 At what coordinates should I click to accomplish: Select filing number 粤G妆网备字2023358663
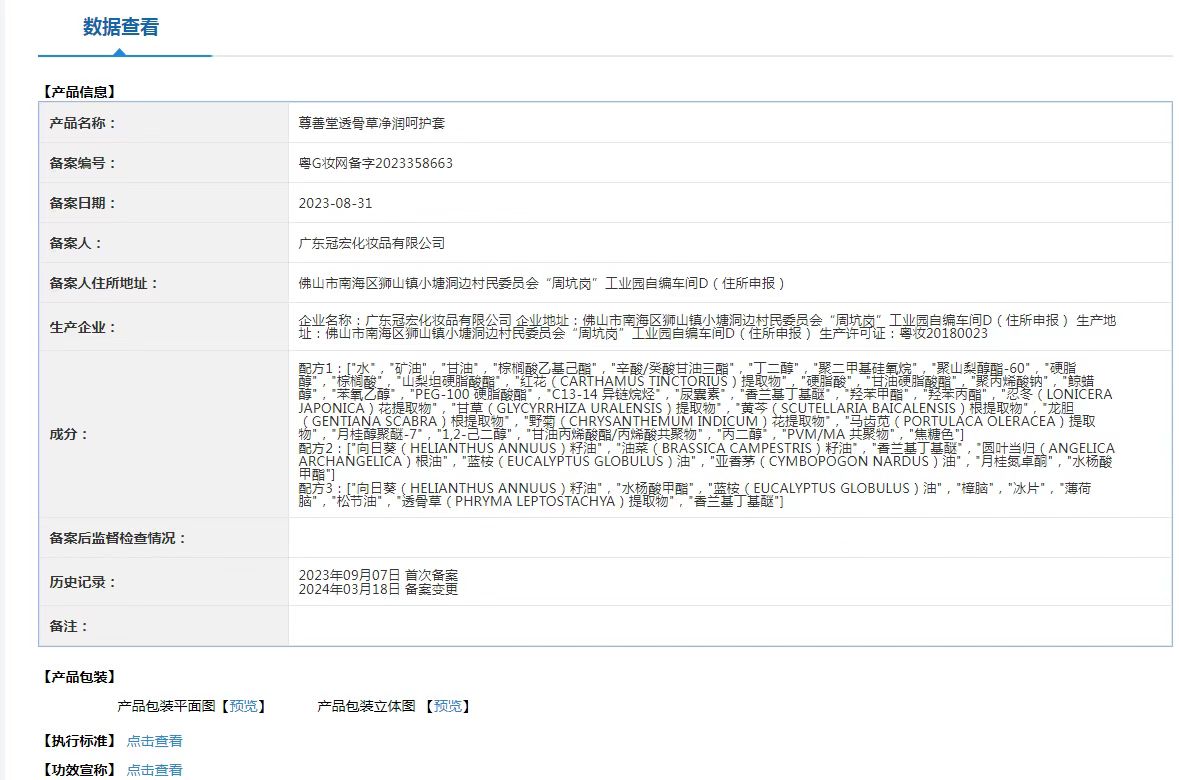click(375, 163)
